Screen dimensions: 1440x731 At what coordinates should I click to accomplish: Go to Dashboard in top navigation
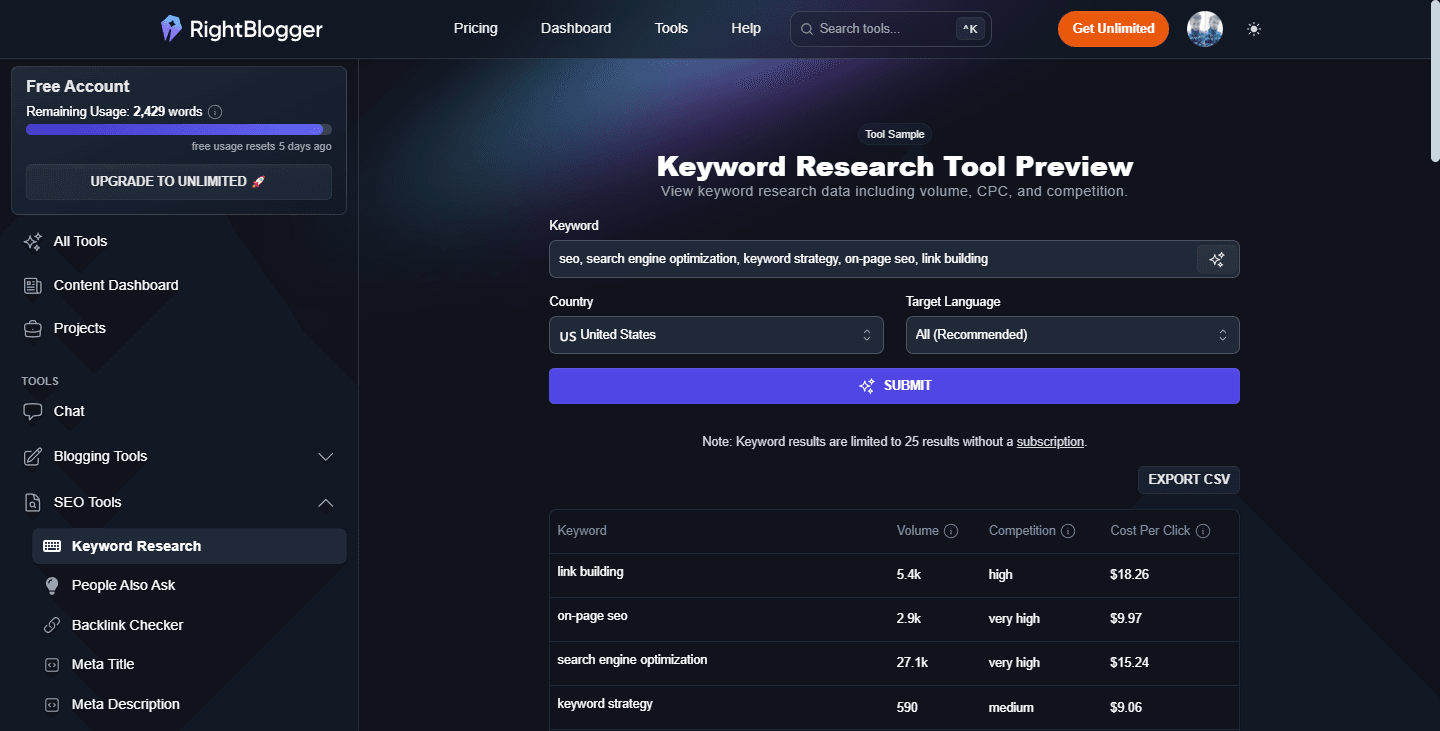point(576,28)
